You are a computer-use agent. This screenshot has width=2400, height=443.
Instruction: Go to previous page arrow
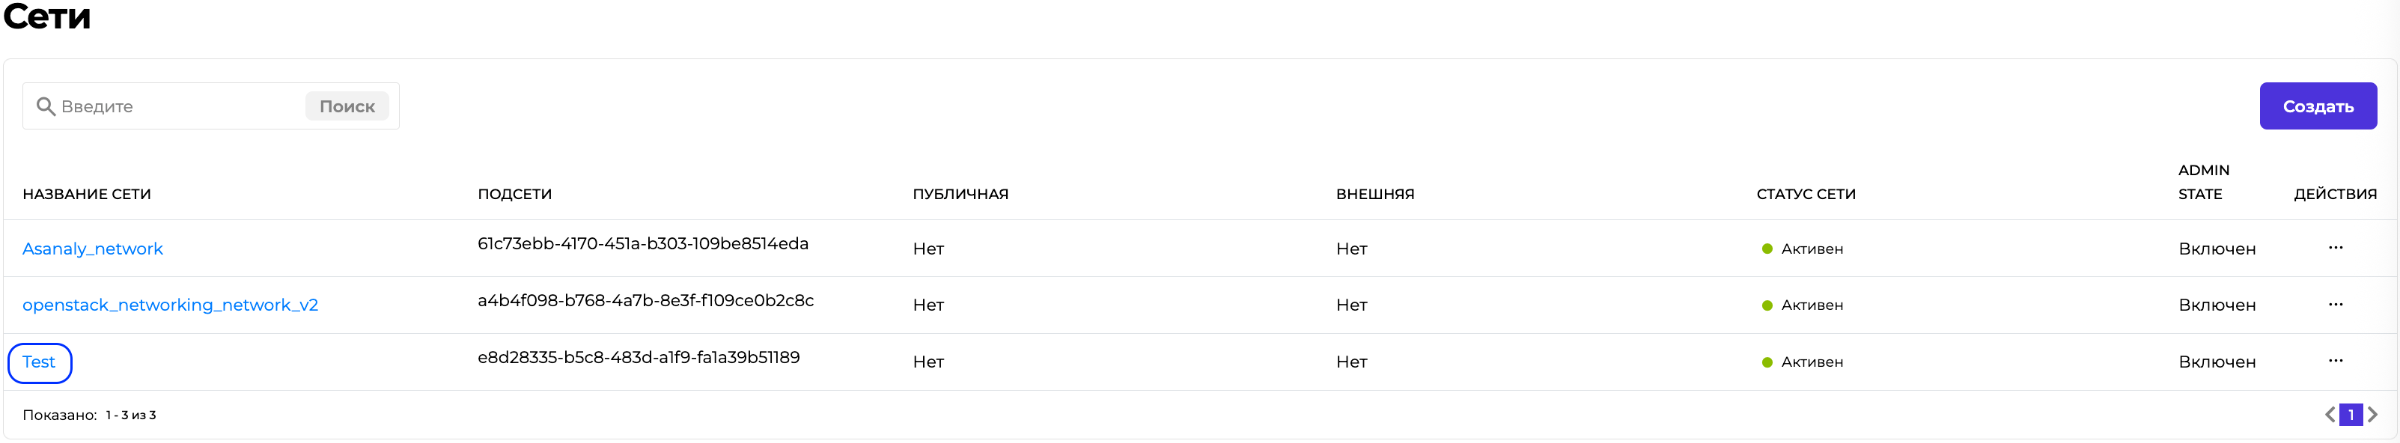pyautogui.click(x=2330, y=415)
